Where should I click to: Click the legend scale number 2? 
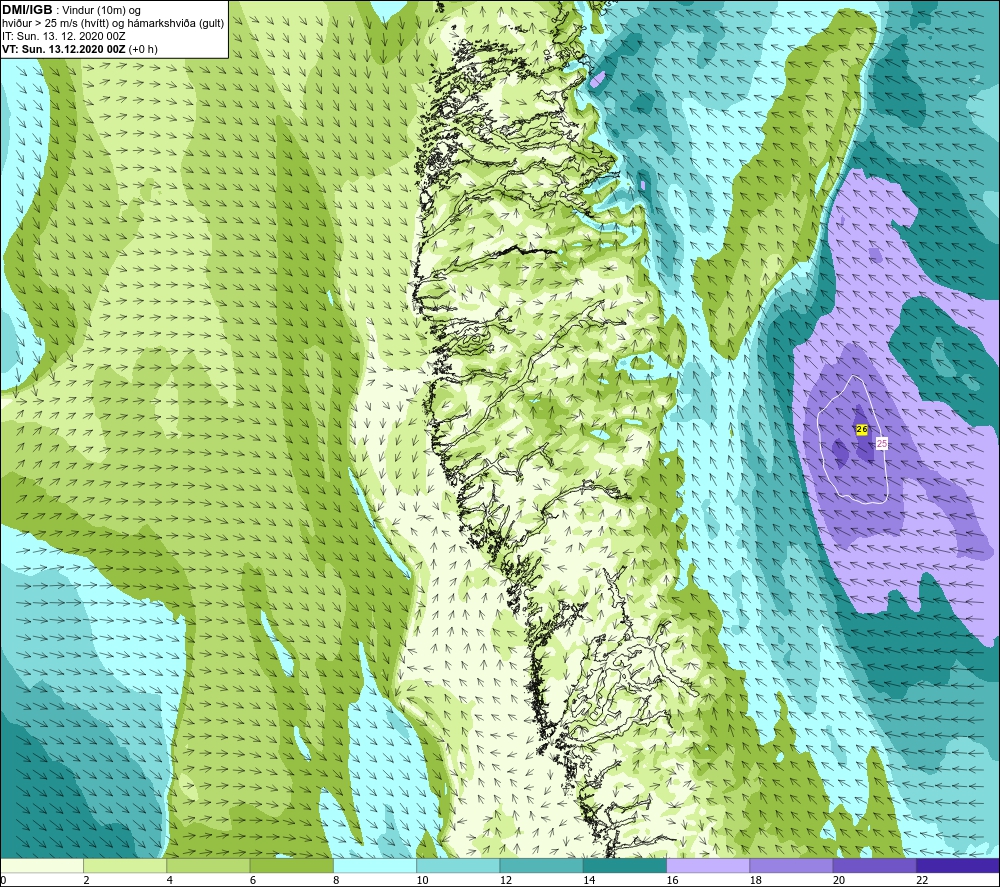pos(86,881)
